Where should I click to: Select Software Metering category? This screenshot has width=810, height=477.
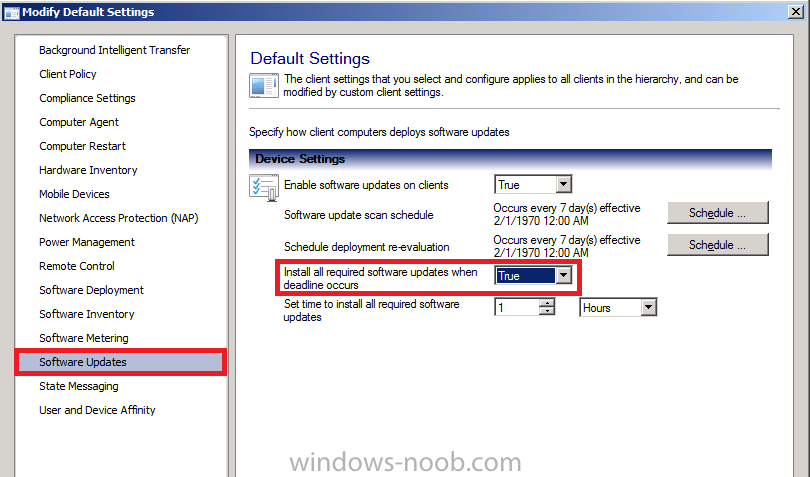(84, 338)
